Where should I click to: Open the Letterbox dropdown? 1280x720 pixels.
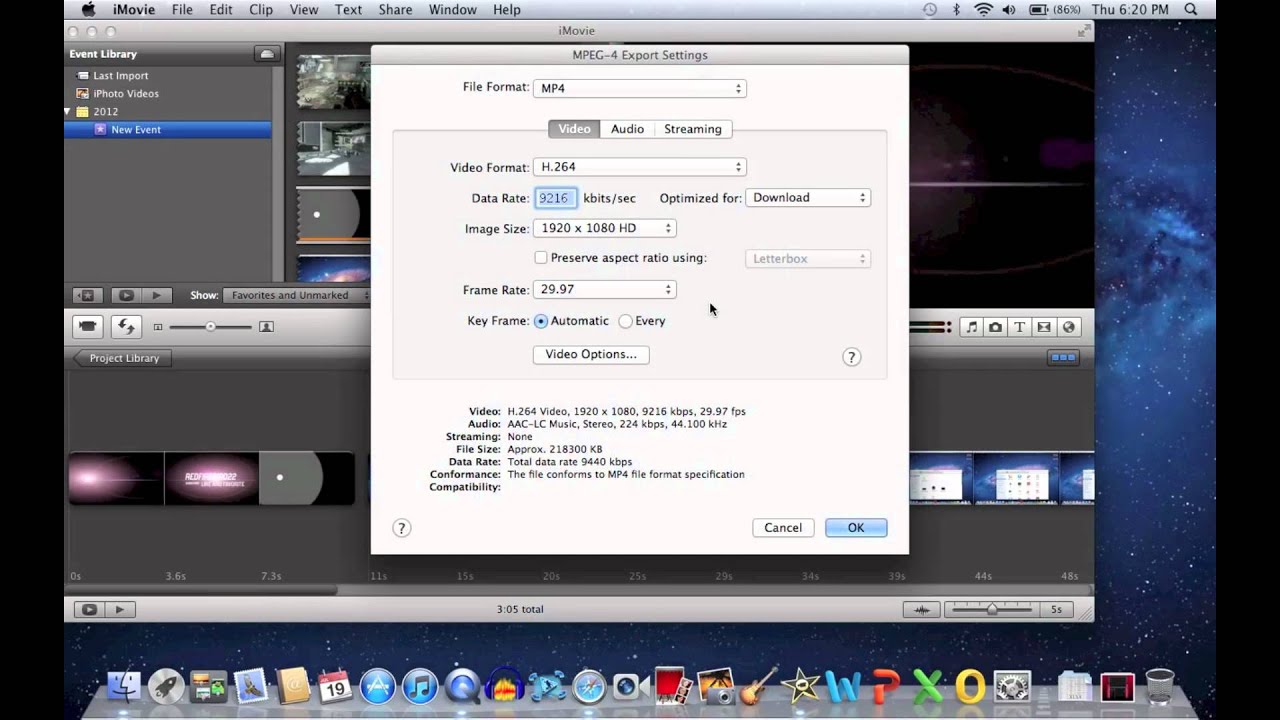pos(808,259)
